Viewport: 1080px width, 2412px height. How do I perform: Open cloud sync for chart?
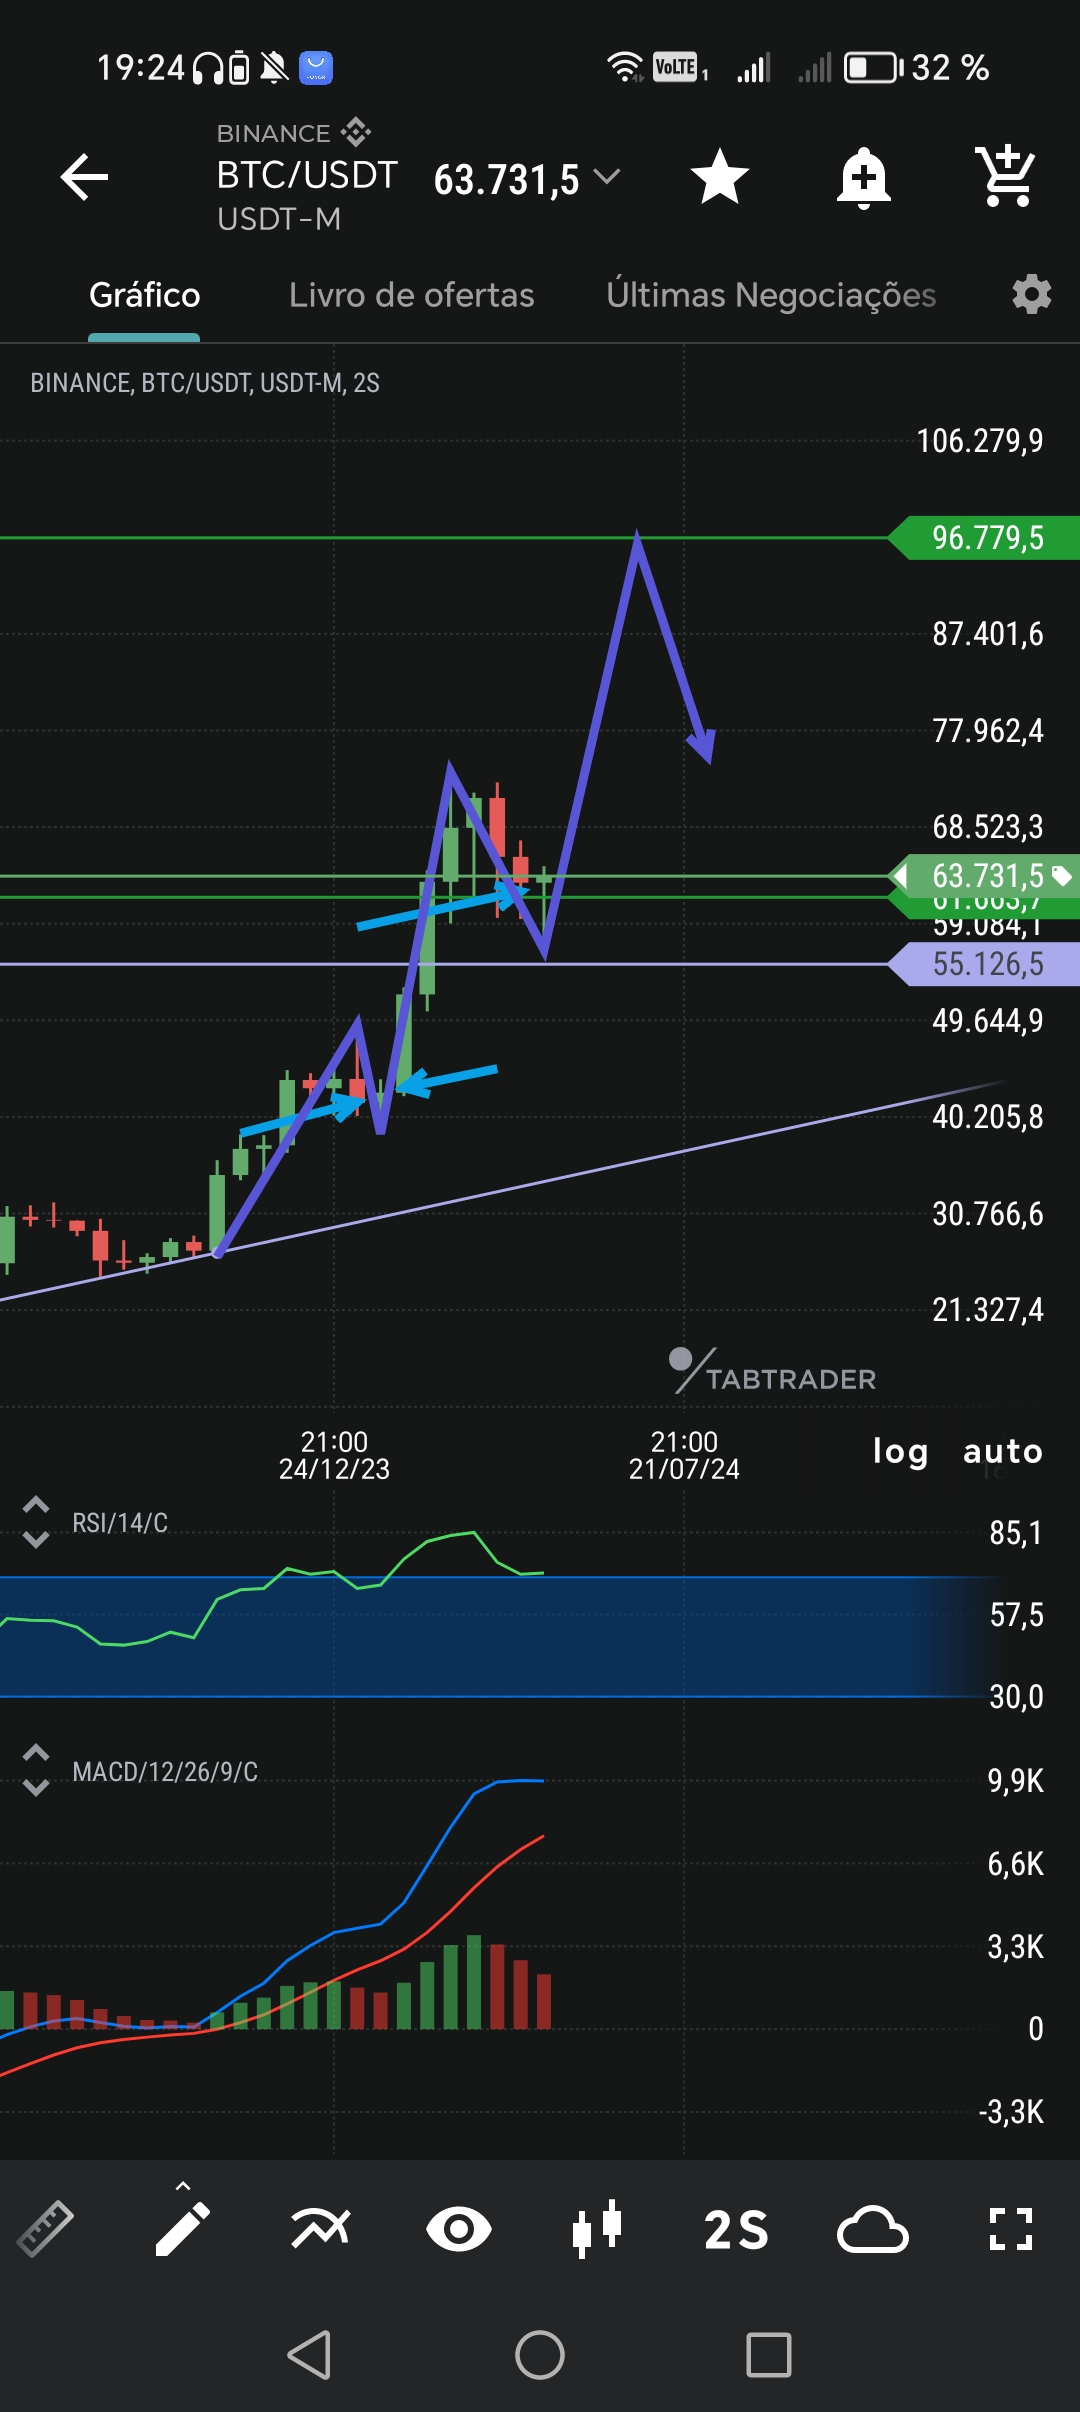872,2229
